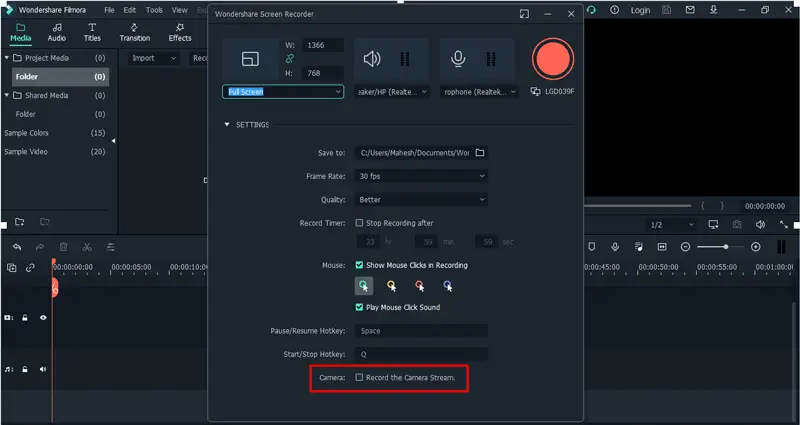This screenshot has width=800, height=425.
Task: Open the View menu in Filmora
Action: coord(180,10)
